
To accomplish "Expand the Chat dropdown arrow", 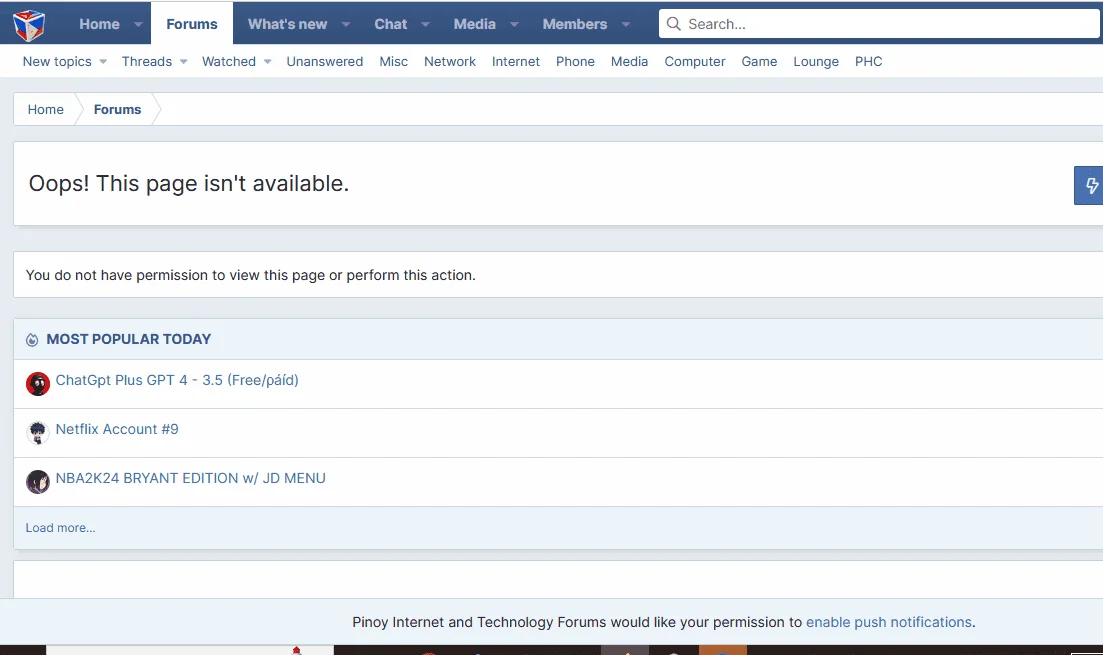I will (x=426, y=24).
